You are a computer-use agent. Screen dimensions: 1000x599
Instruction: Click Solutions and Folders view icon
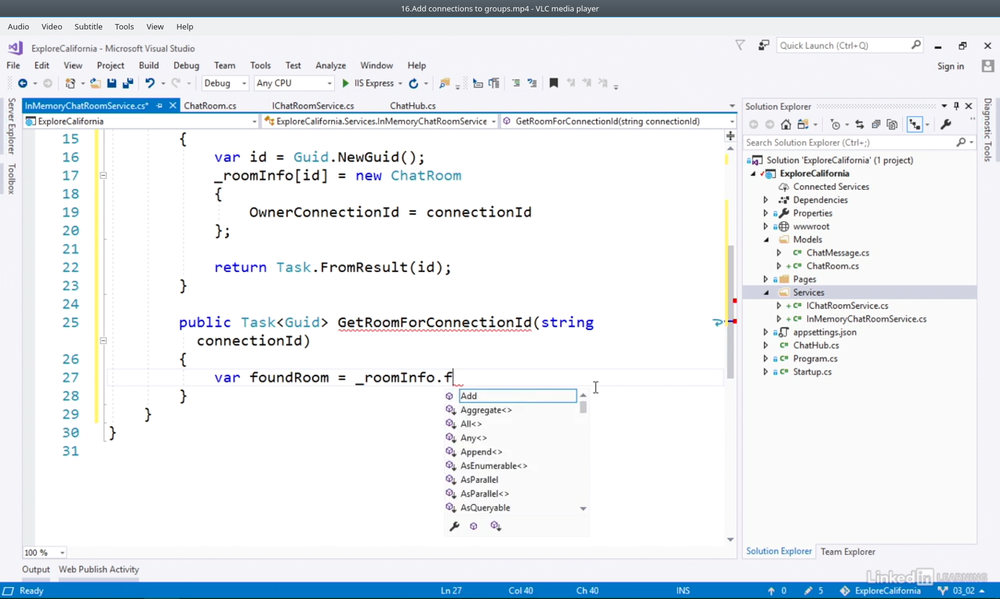[803, 124]
